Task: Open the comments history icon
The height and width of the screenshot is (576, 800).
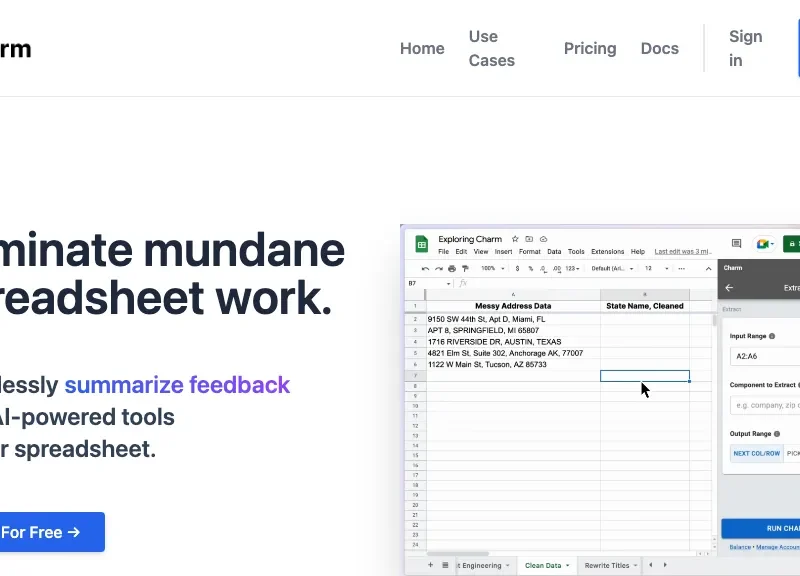Action: coord(737,243)
